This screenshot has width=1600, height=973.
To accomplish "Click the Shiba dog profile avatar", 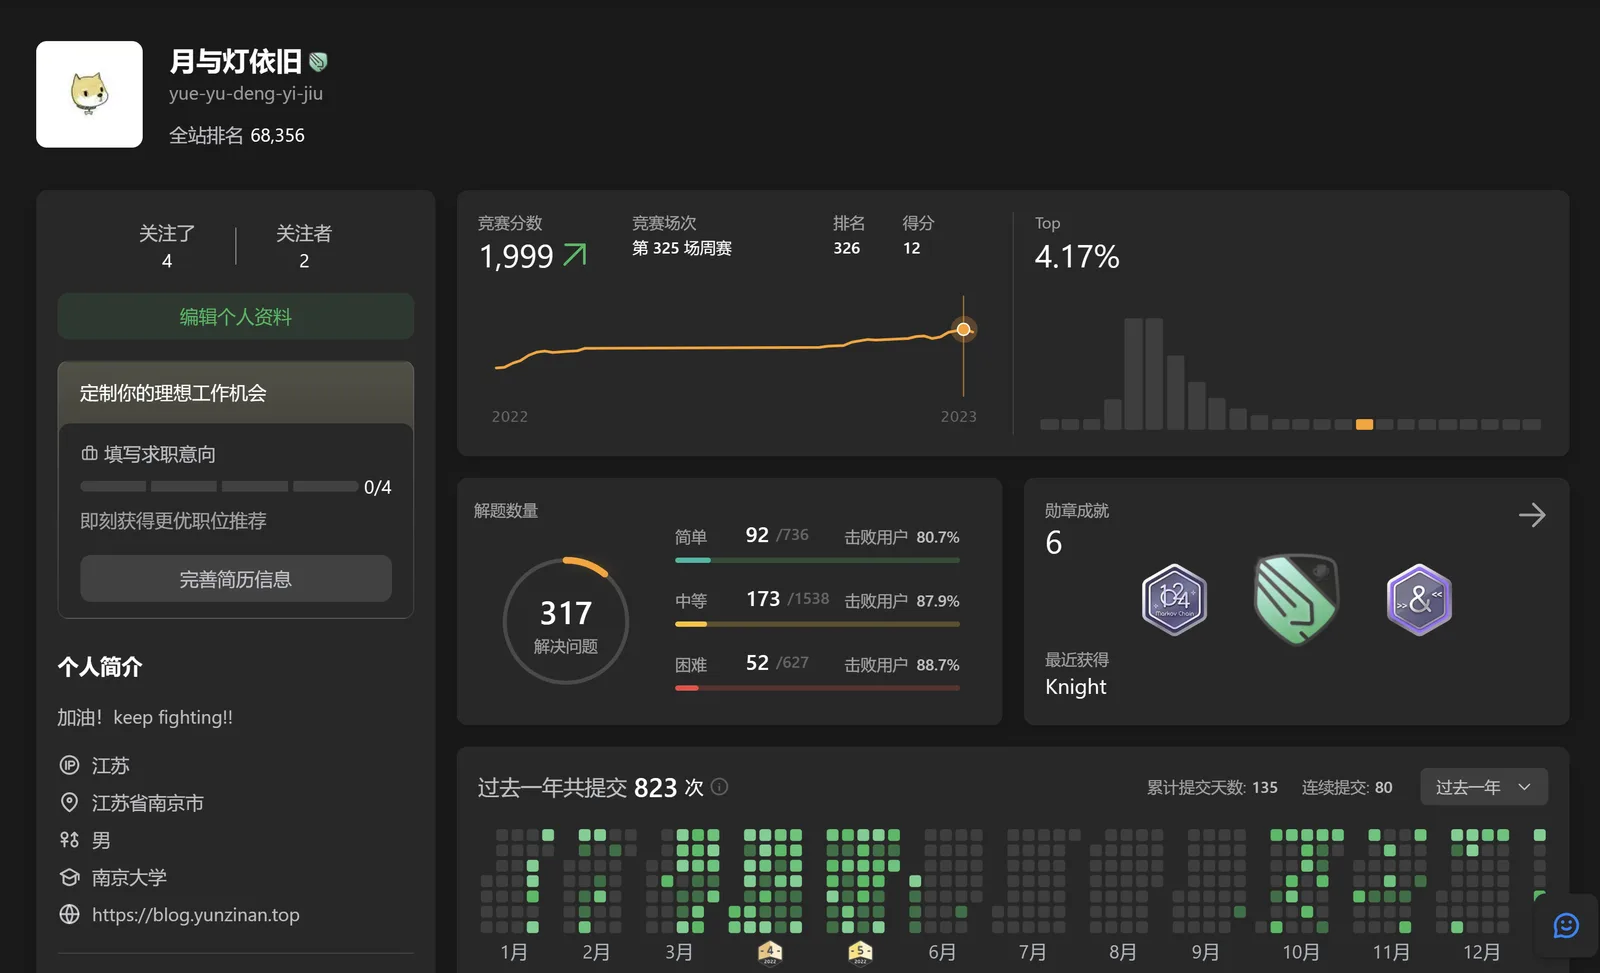I will 89,94.
